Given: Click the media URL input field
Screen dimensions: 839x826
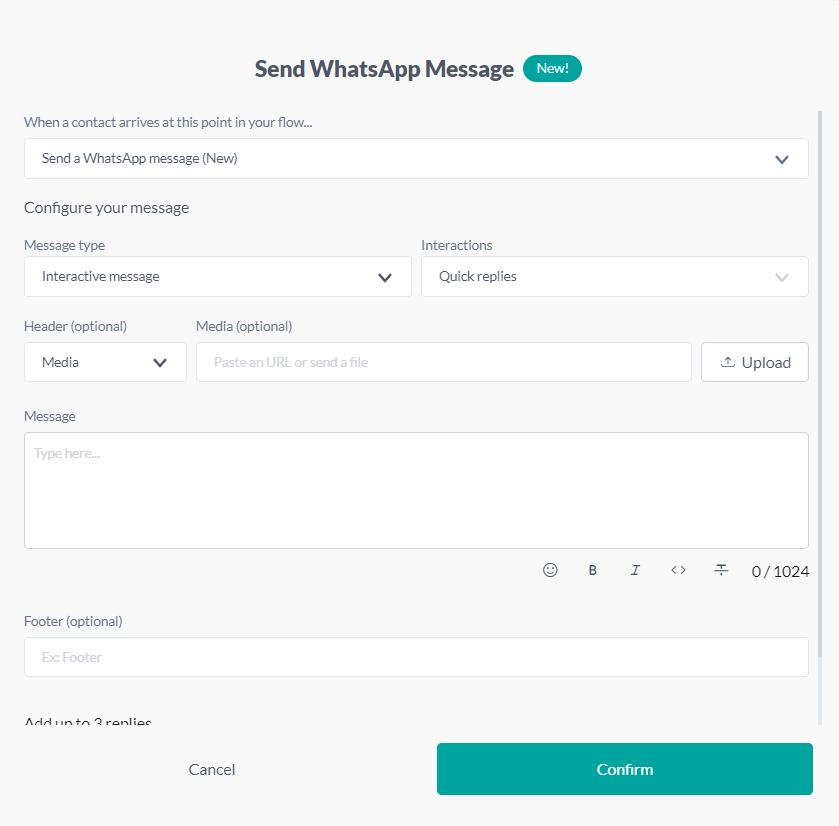Looking at the screenshot, I should click(x=443, y=362).
